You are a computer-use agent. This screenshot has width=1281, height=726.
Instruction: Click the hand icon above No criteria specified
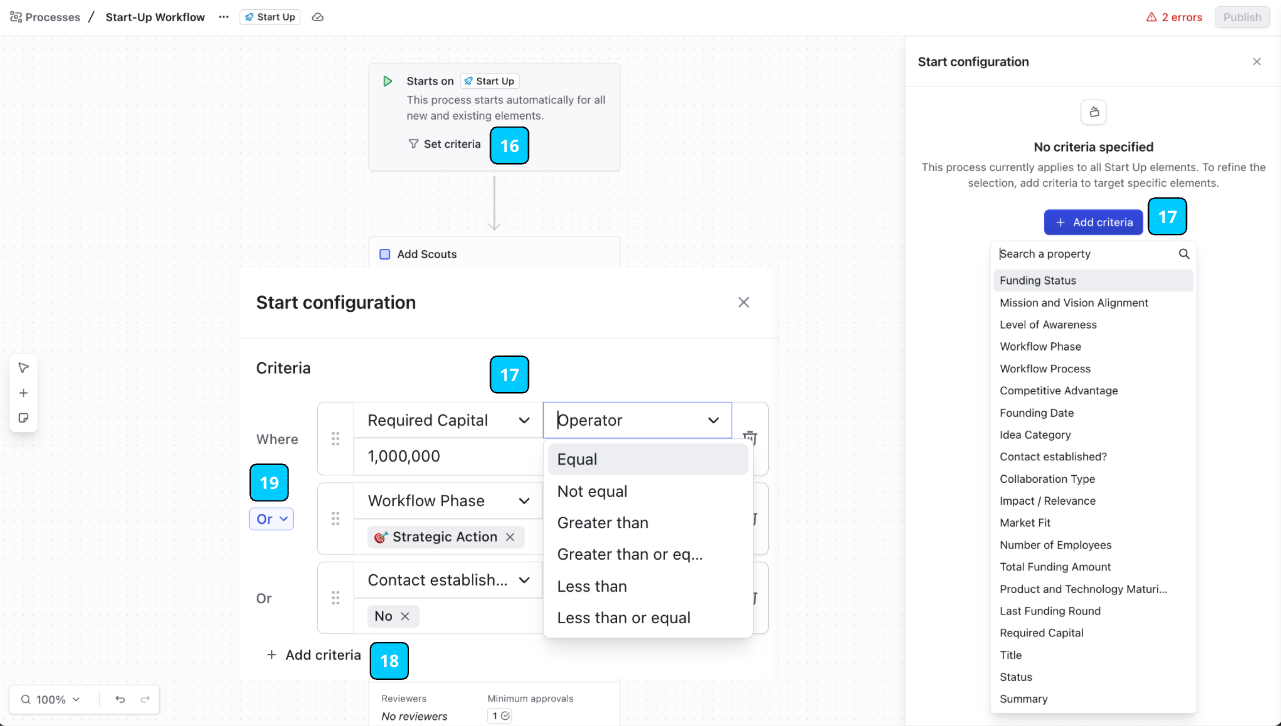[1094, 112]
